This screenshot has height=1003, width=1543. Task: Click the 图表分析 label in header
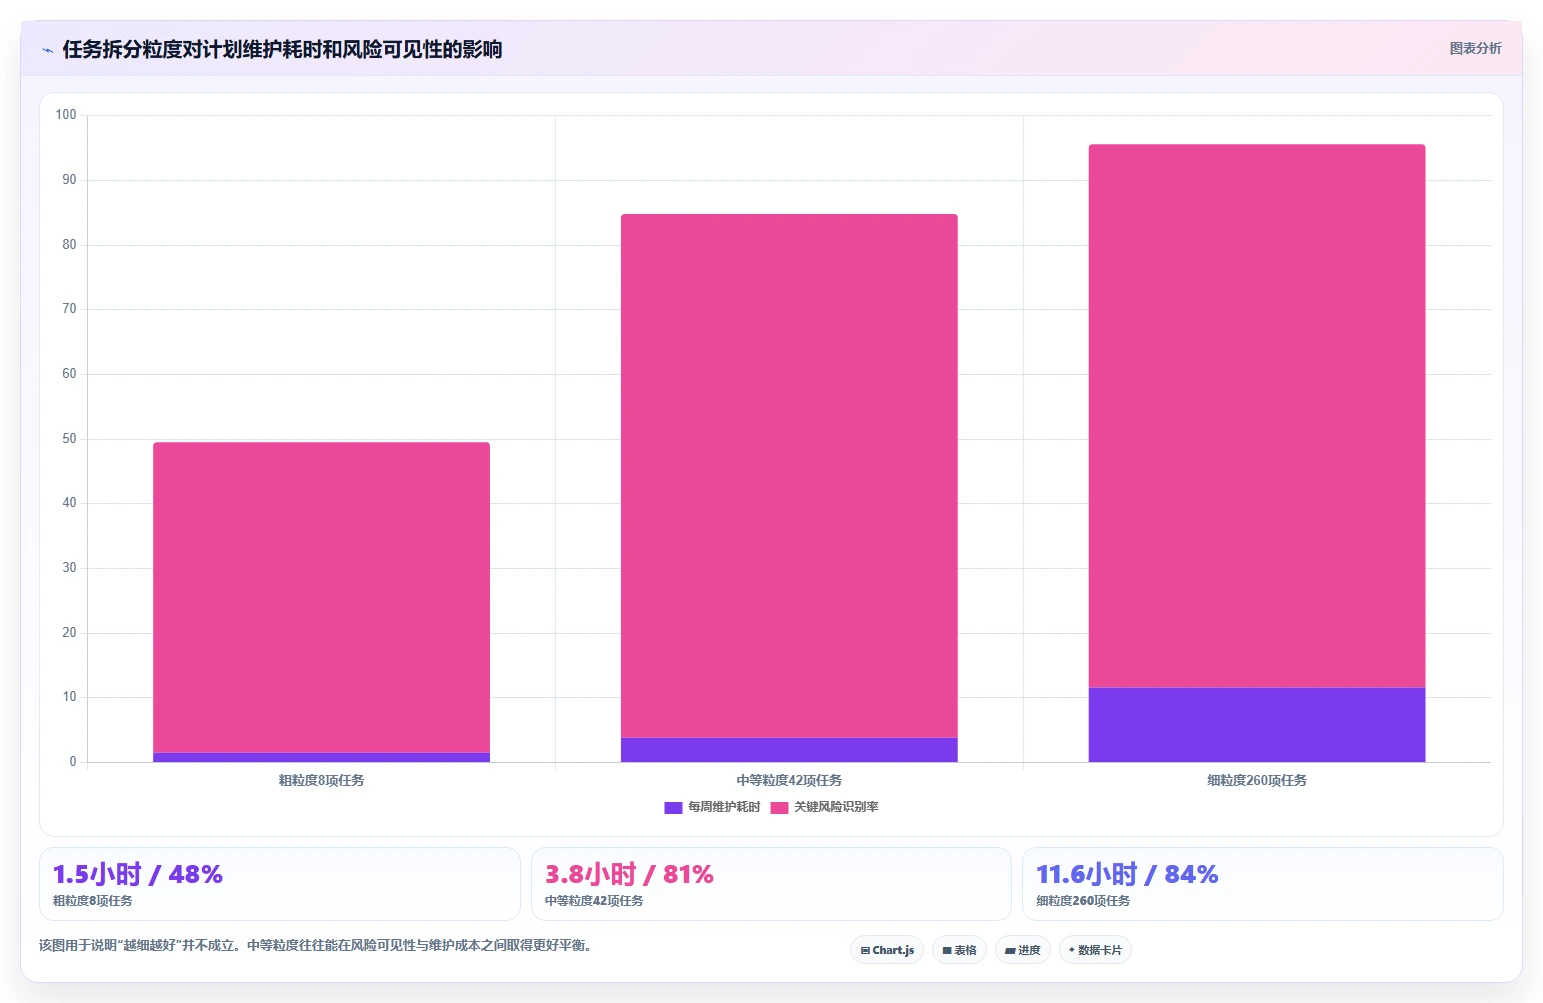pos(1475,48)
